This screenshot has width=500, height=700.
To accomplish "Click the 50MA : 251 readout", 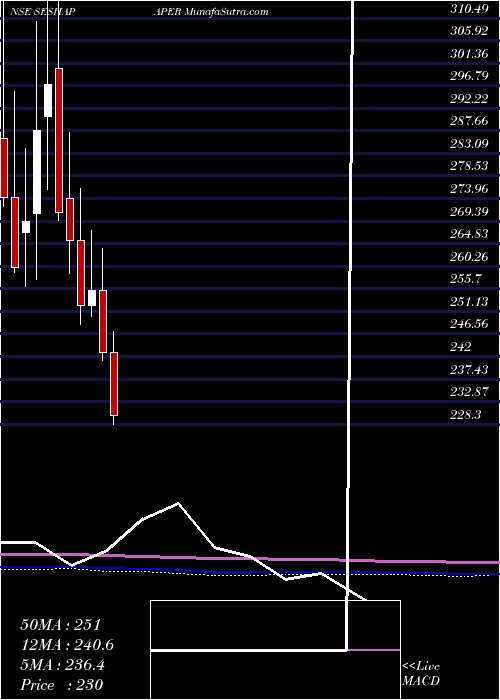I will pyautogui.click(x=62, y=625).
